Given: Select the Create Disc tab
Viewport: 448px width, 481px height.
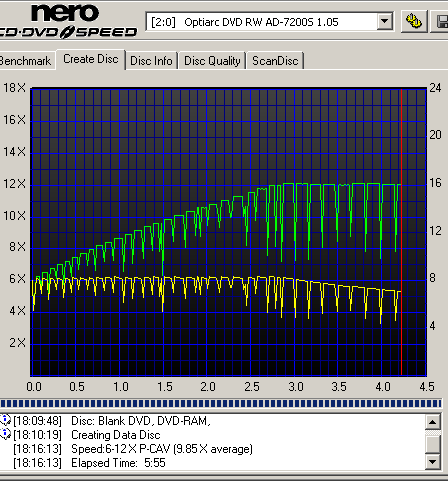Looking at the screenshot, I should pyautogui.click(x=91, y=59).
